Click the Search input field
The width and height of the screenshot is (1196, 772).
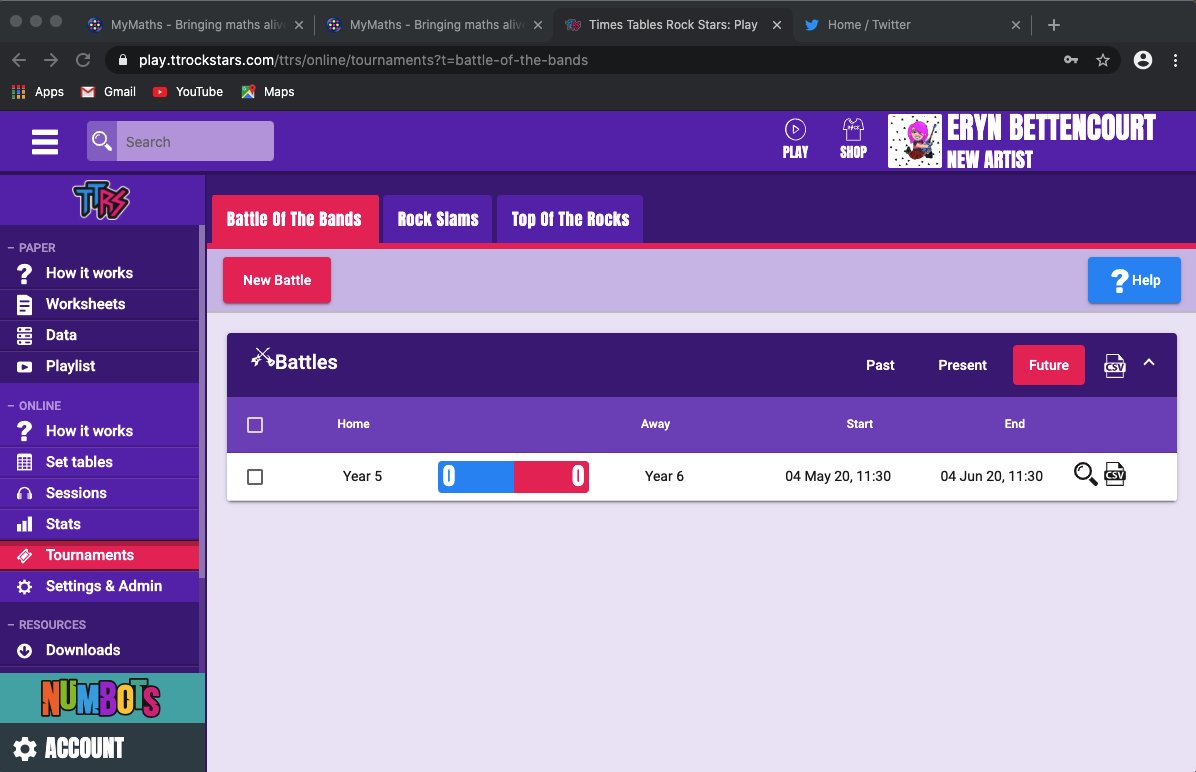[x=195, y=141]
